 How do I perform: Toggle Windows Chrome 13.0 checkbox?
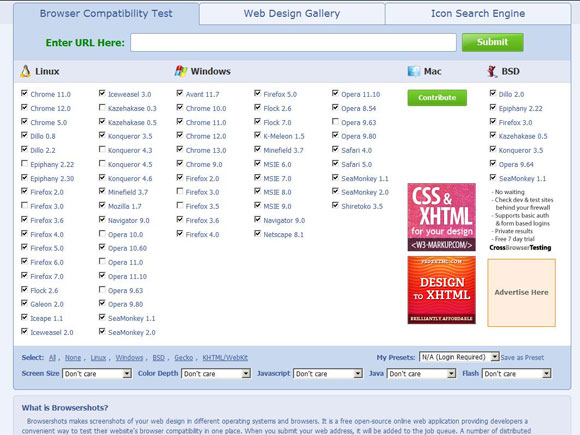180,149
